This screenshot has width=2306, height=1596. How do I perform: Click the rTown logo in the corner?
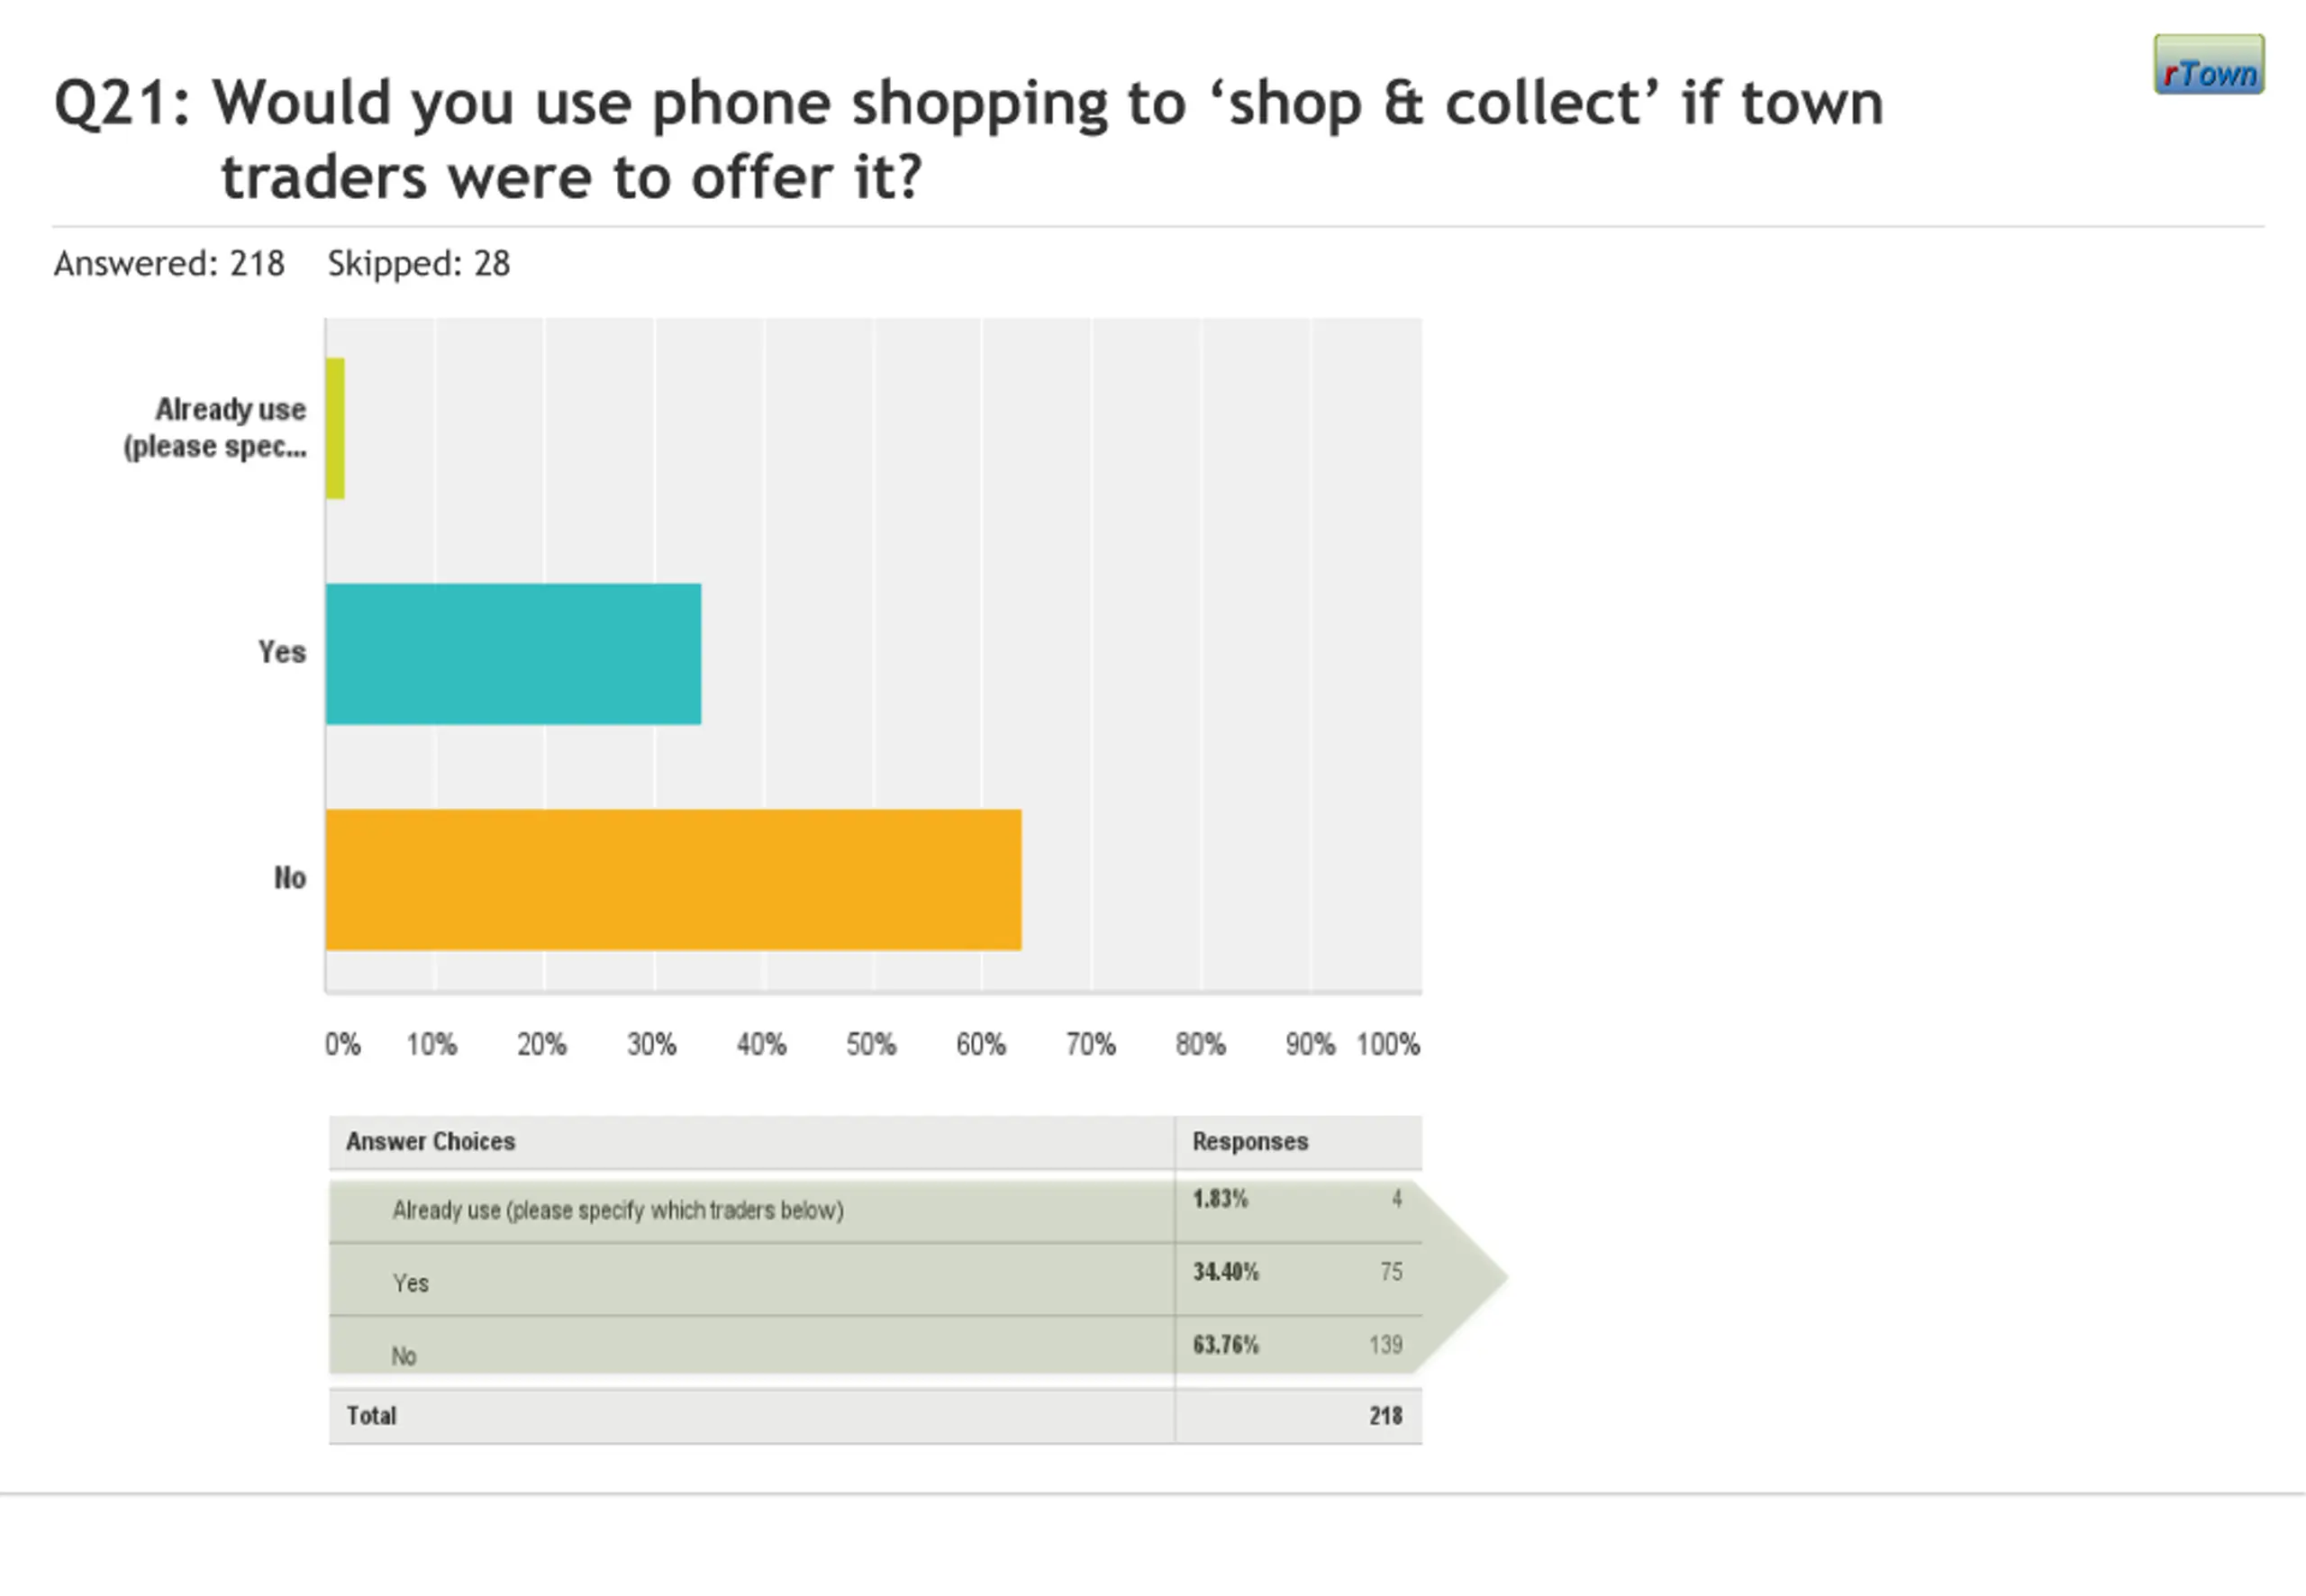(x=2208, y=65)
